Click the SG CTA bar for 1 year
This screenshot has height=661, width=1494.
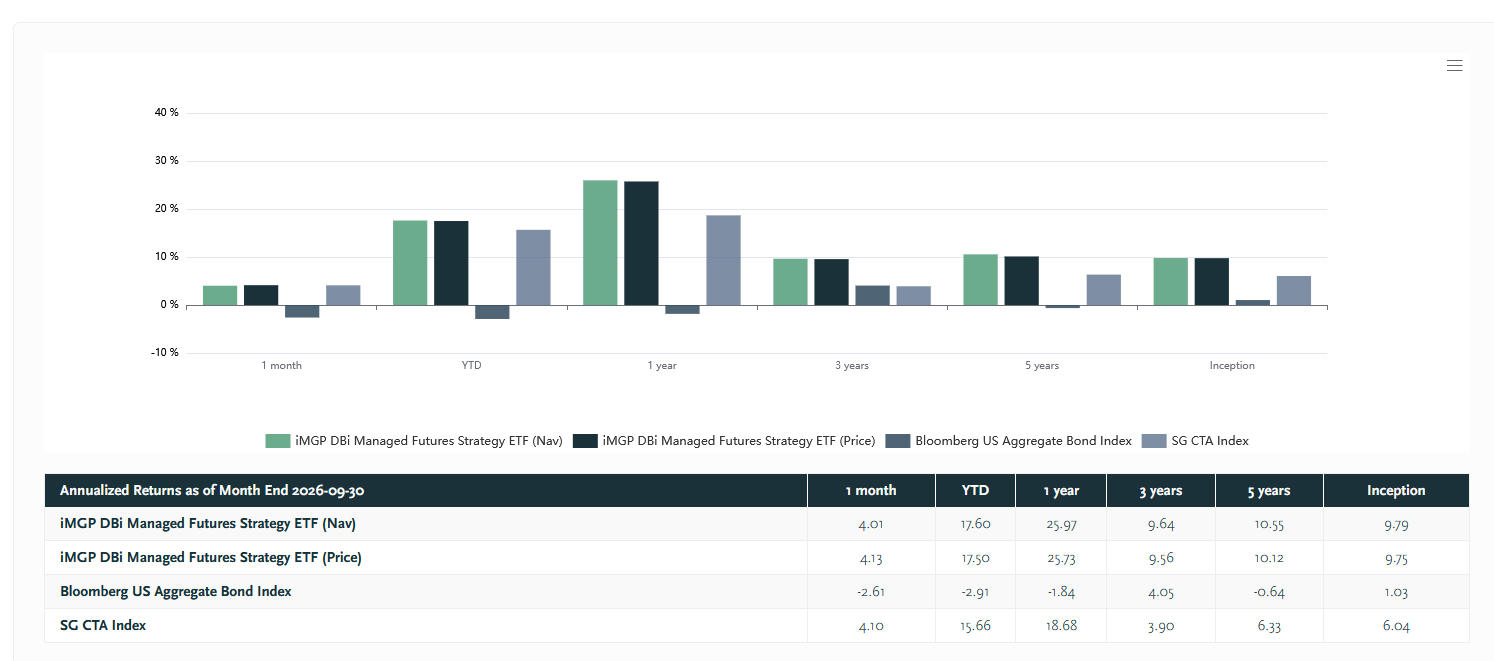point(724,260)
